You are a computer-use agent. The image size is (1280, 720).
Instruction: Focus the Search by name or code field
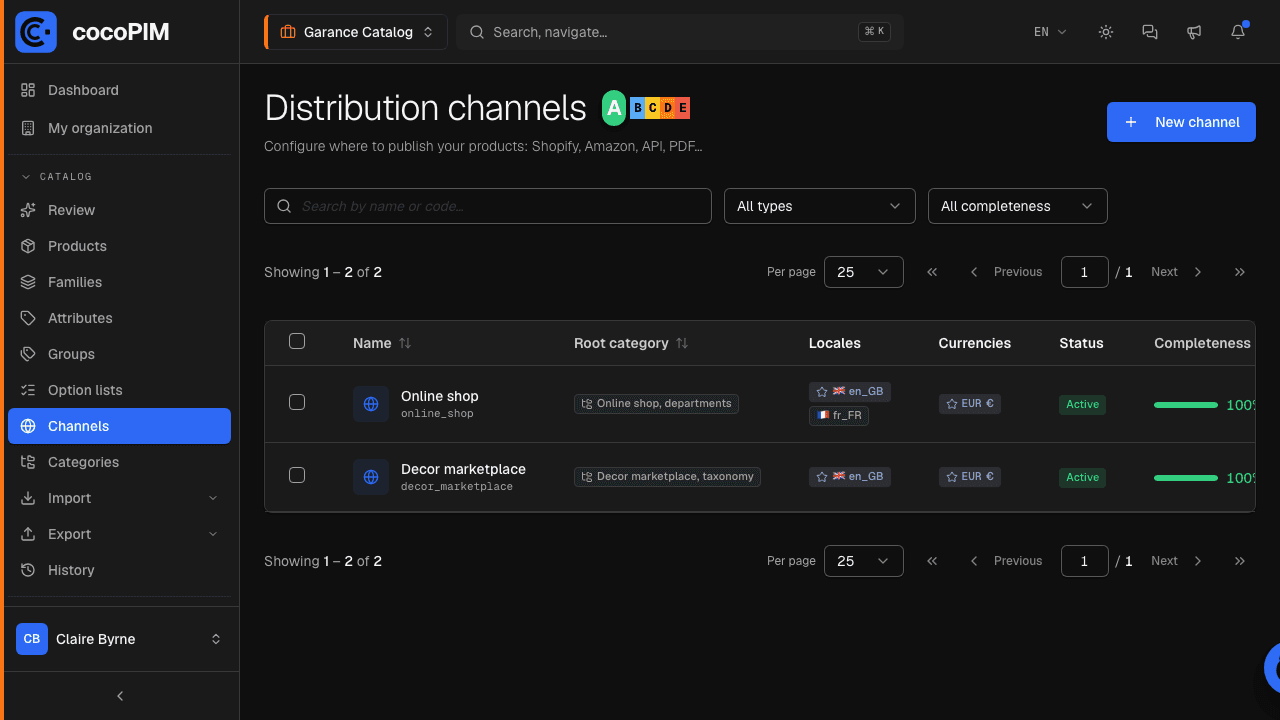488,206
